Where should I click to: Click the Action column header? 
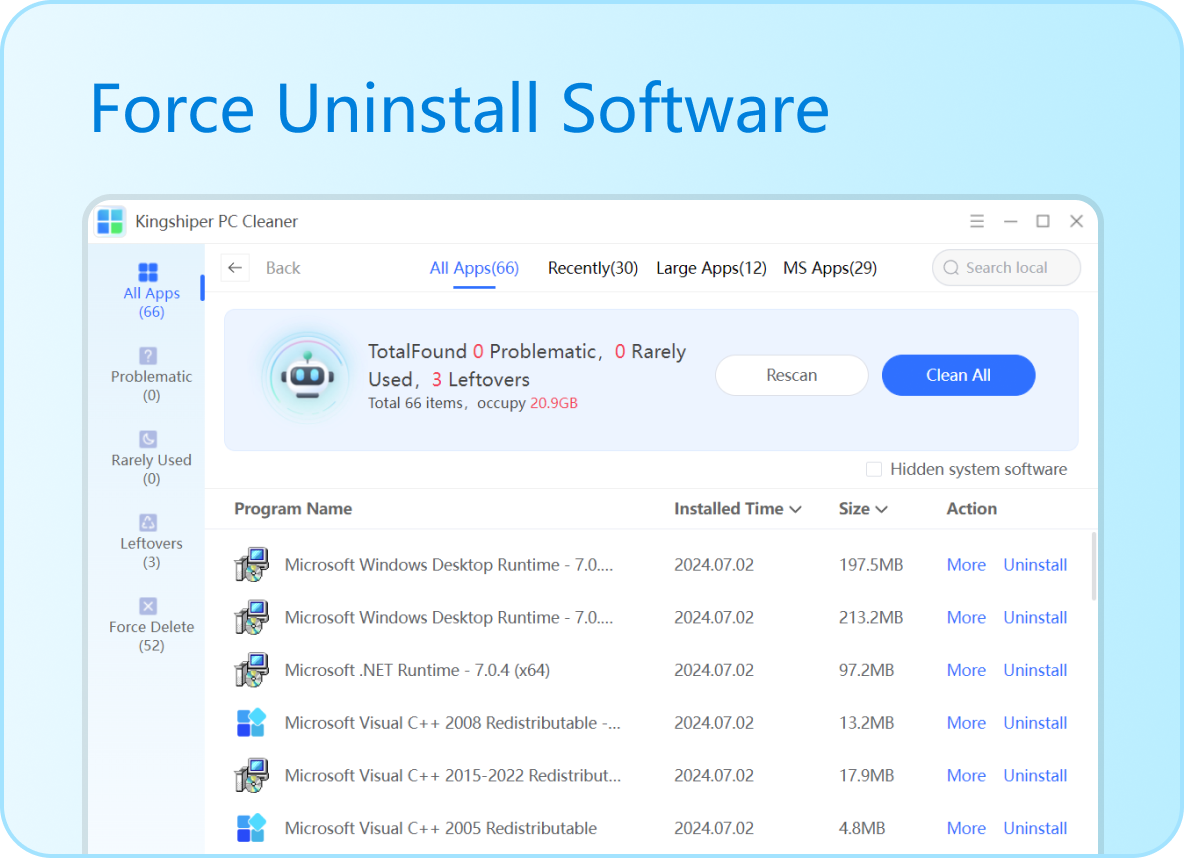[971, 509]
